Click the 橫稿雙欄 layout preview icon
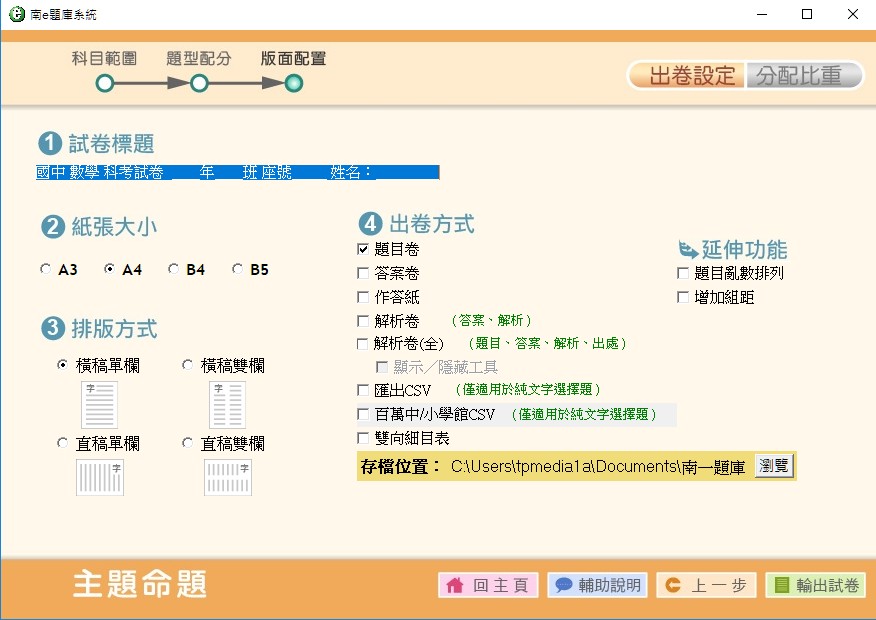The height and width of the screenshot is (620, 876). 227,405
